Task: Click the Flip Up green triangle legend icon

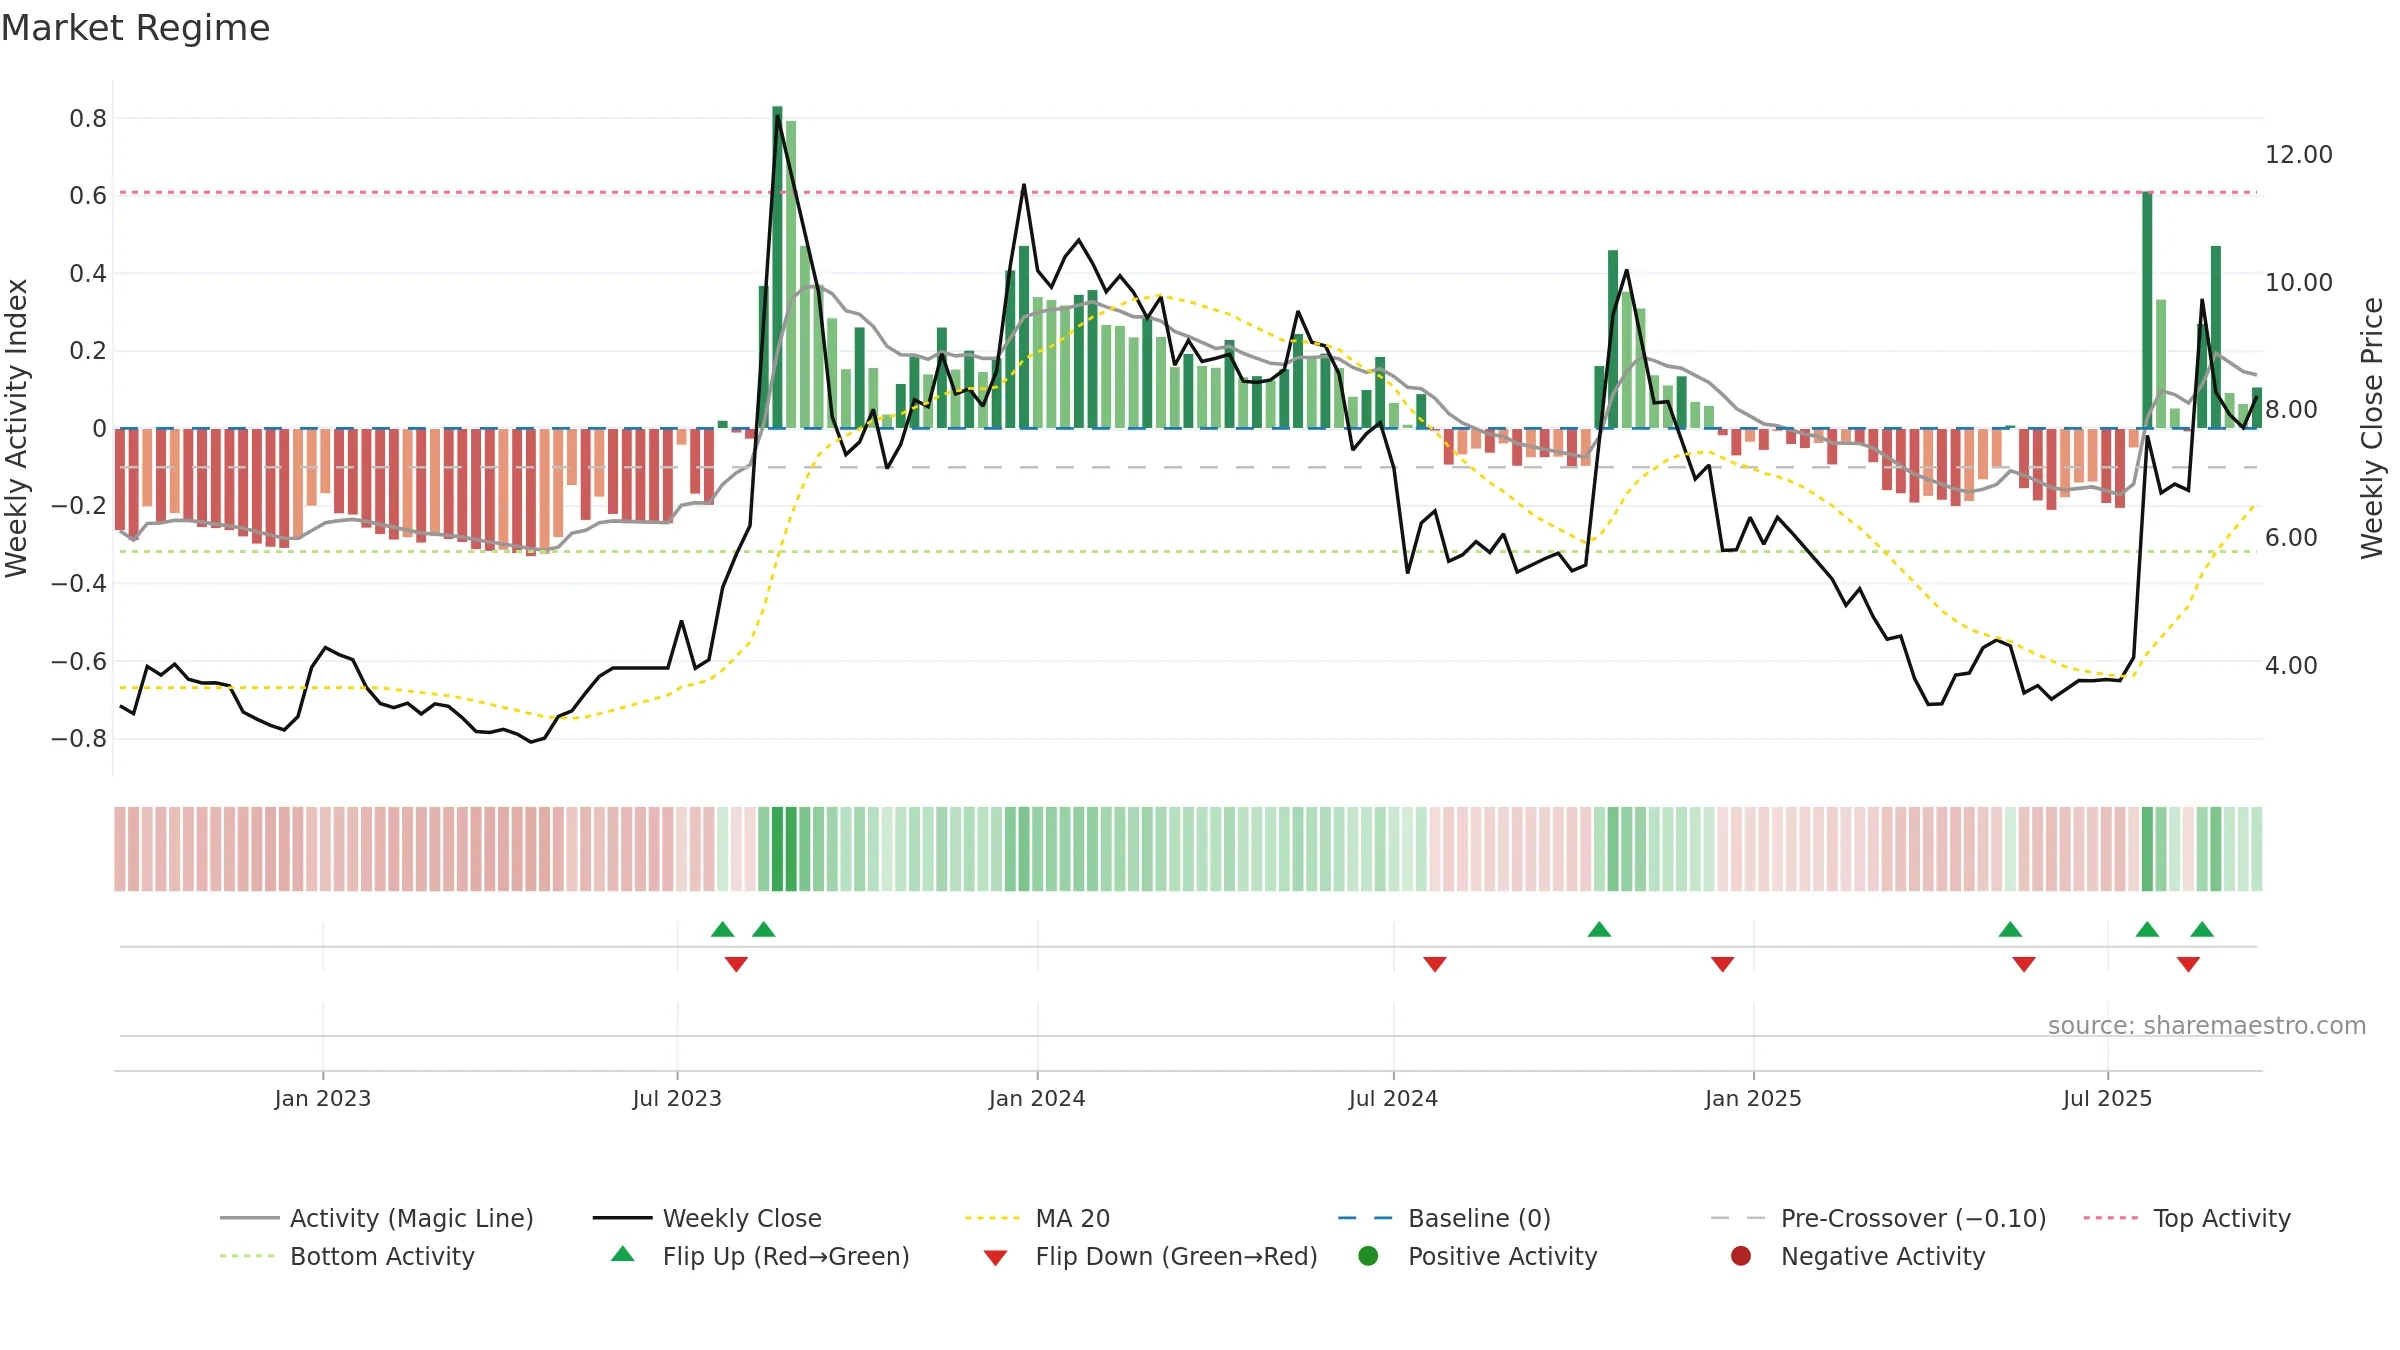Action: point(623,1254)
